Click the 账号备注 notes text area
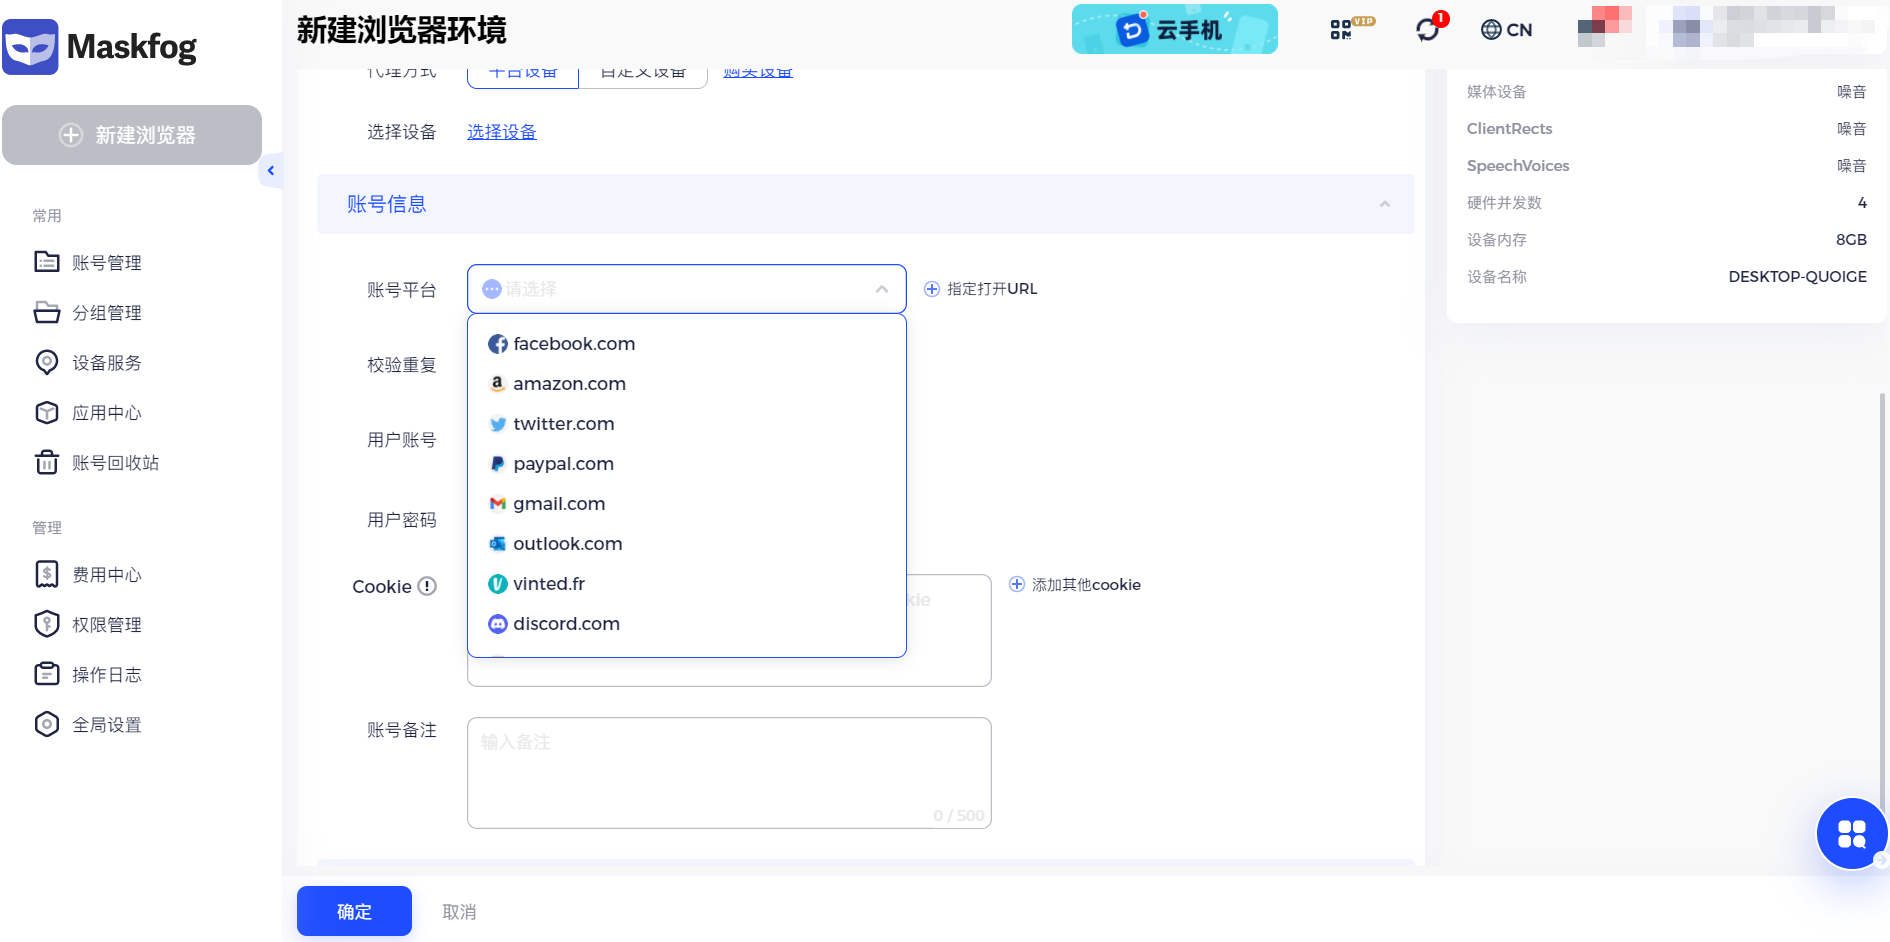The image size is (1890, 942). click(x=729, y=773)
